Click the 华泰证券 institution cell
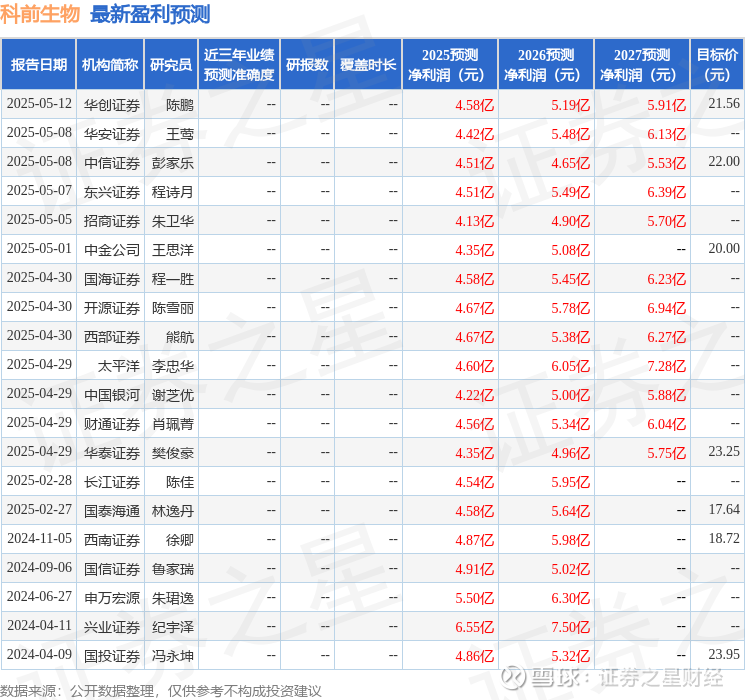This screenshot has height=700, width=745. 112,452
